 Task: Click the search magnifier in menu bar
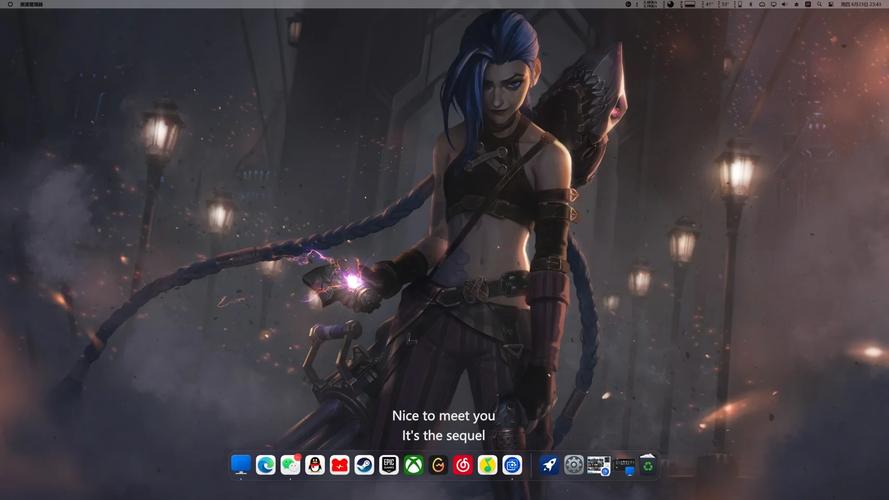pos(819,4)
